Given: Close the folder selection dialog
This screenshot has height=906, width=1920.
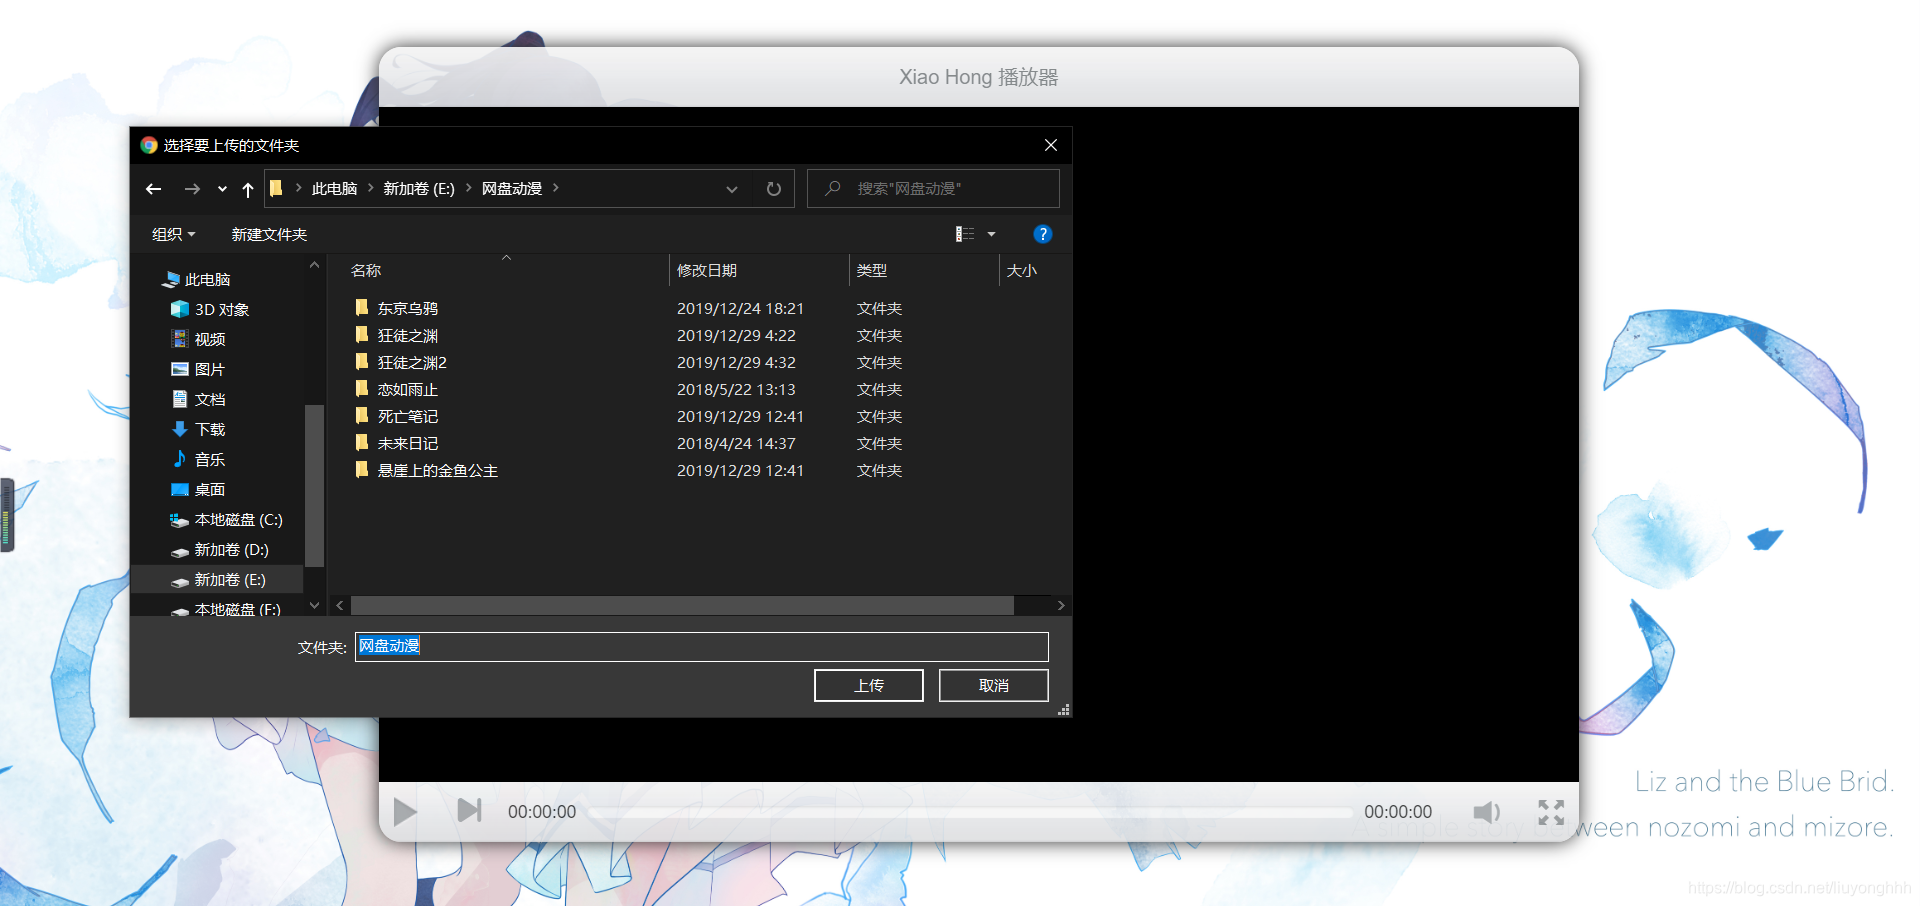Looking at the screenshot, I should [x=1051, y=145].
